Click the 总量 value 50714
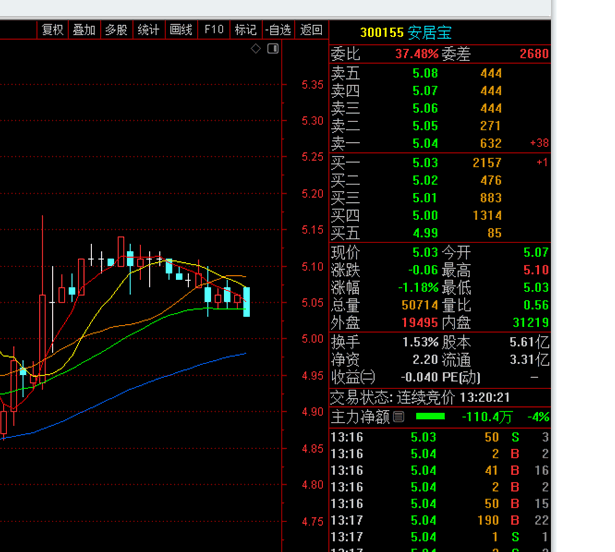 [420, 305]
